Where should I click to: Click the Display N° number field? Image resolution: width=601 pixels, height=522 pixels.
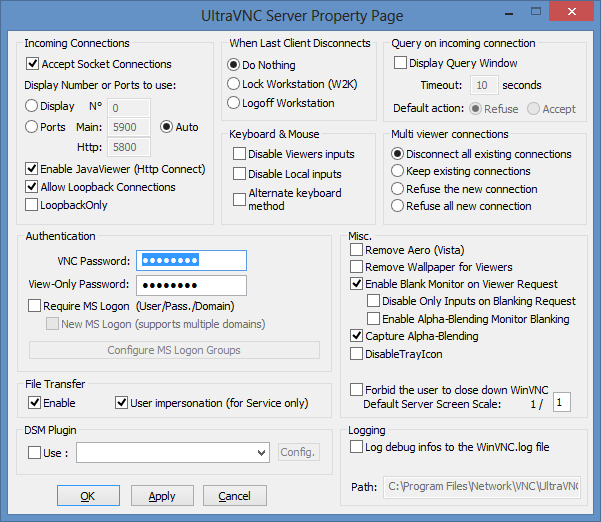pos(129,108)
